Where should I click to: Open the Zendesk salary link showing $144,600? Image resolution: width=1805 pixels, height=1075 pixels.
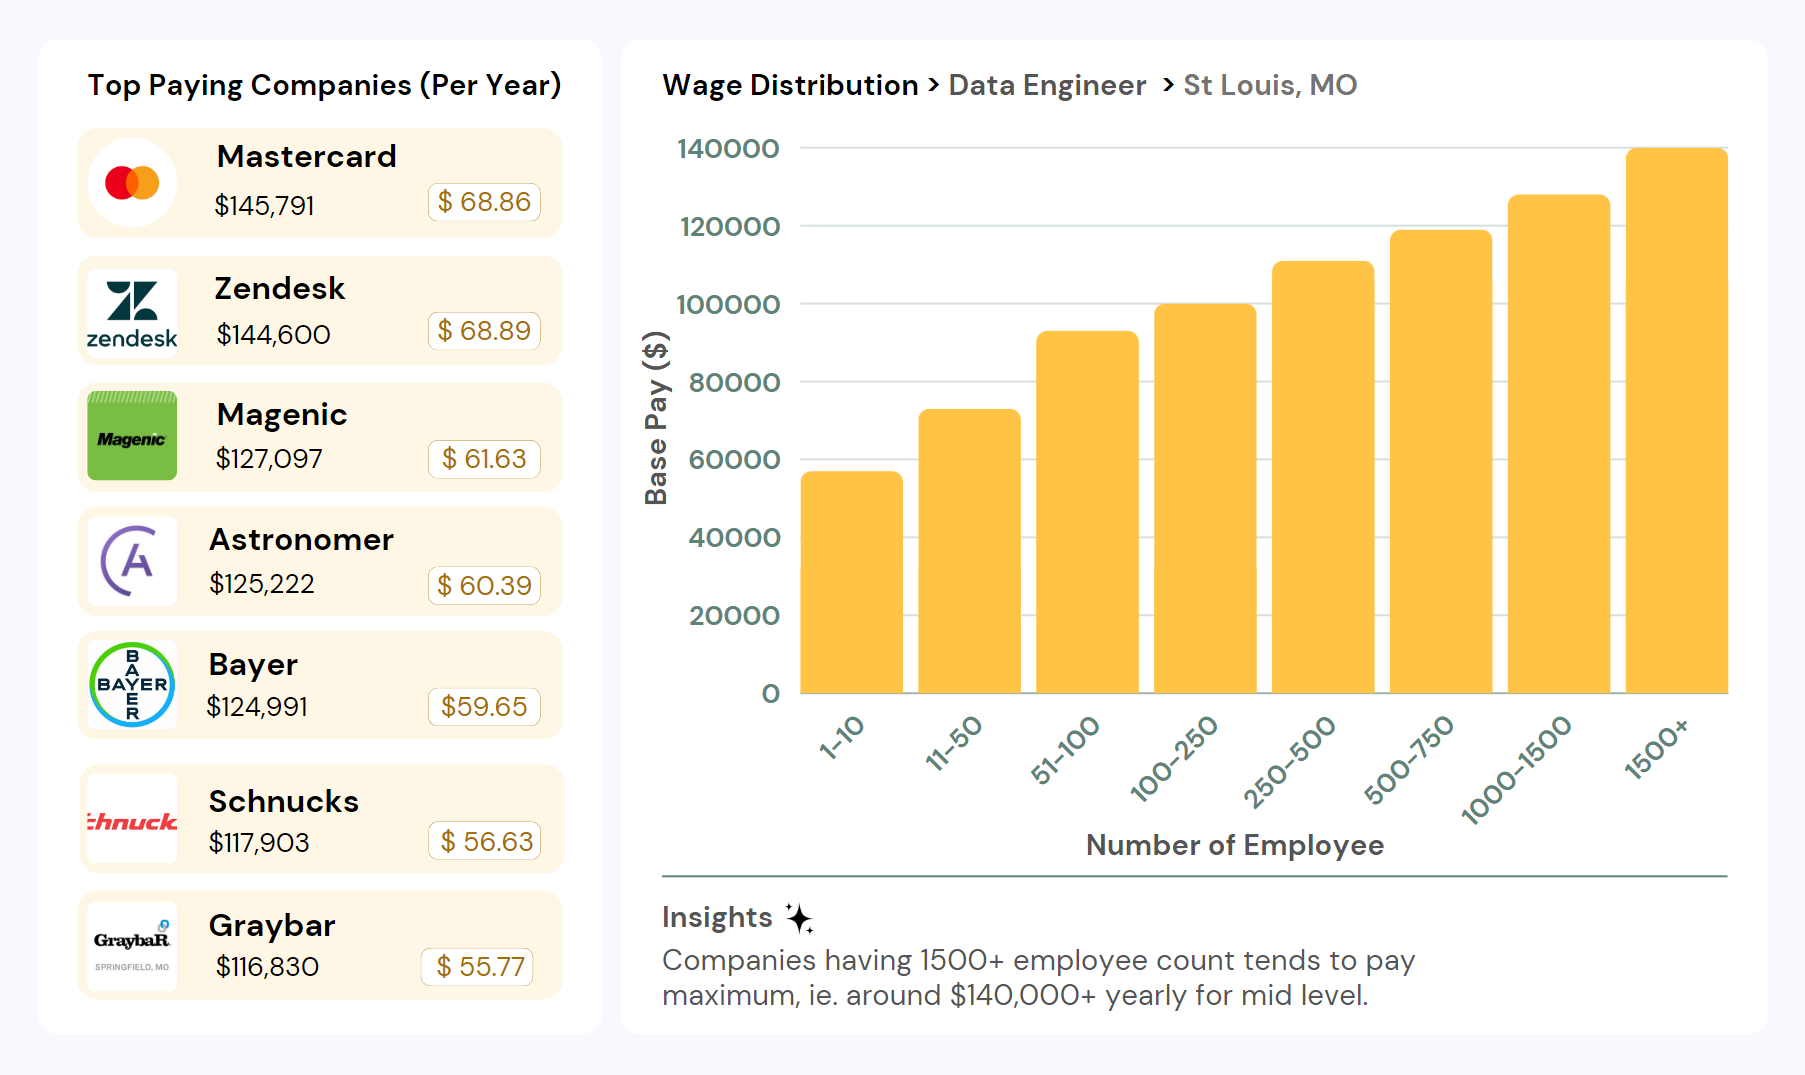[x=274, y=334]
